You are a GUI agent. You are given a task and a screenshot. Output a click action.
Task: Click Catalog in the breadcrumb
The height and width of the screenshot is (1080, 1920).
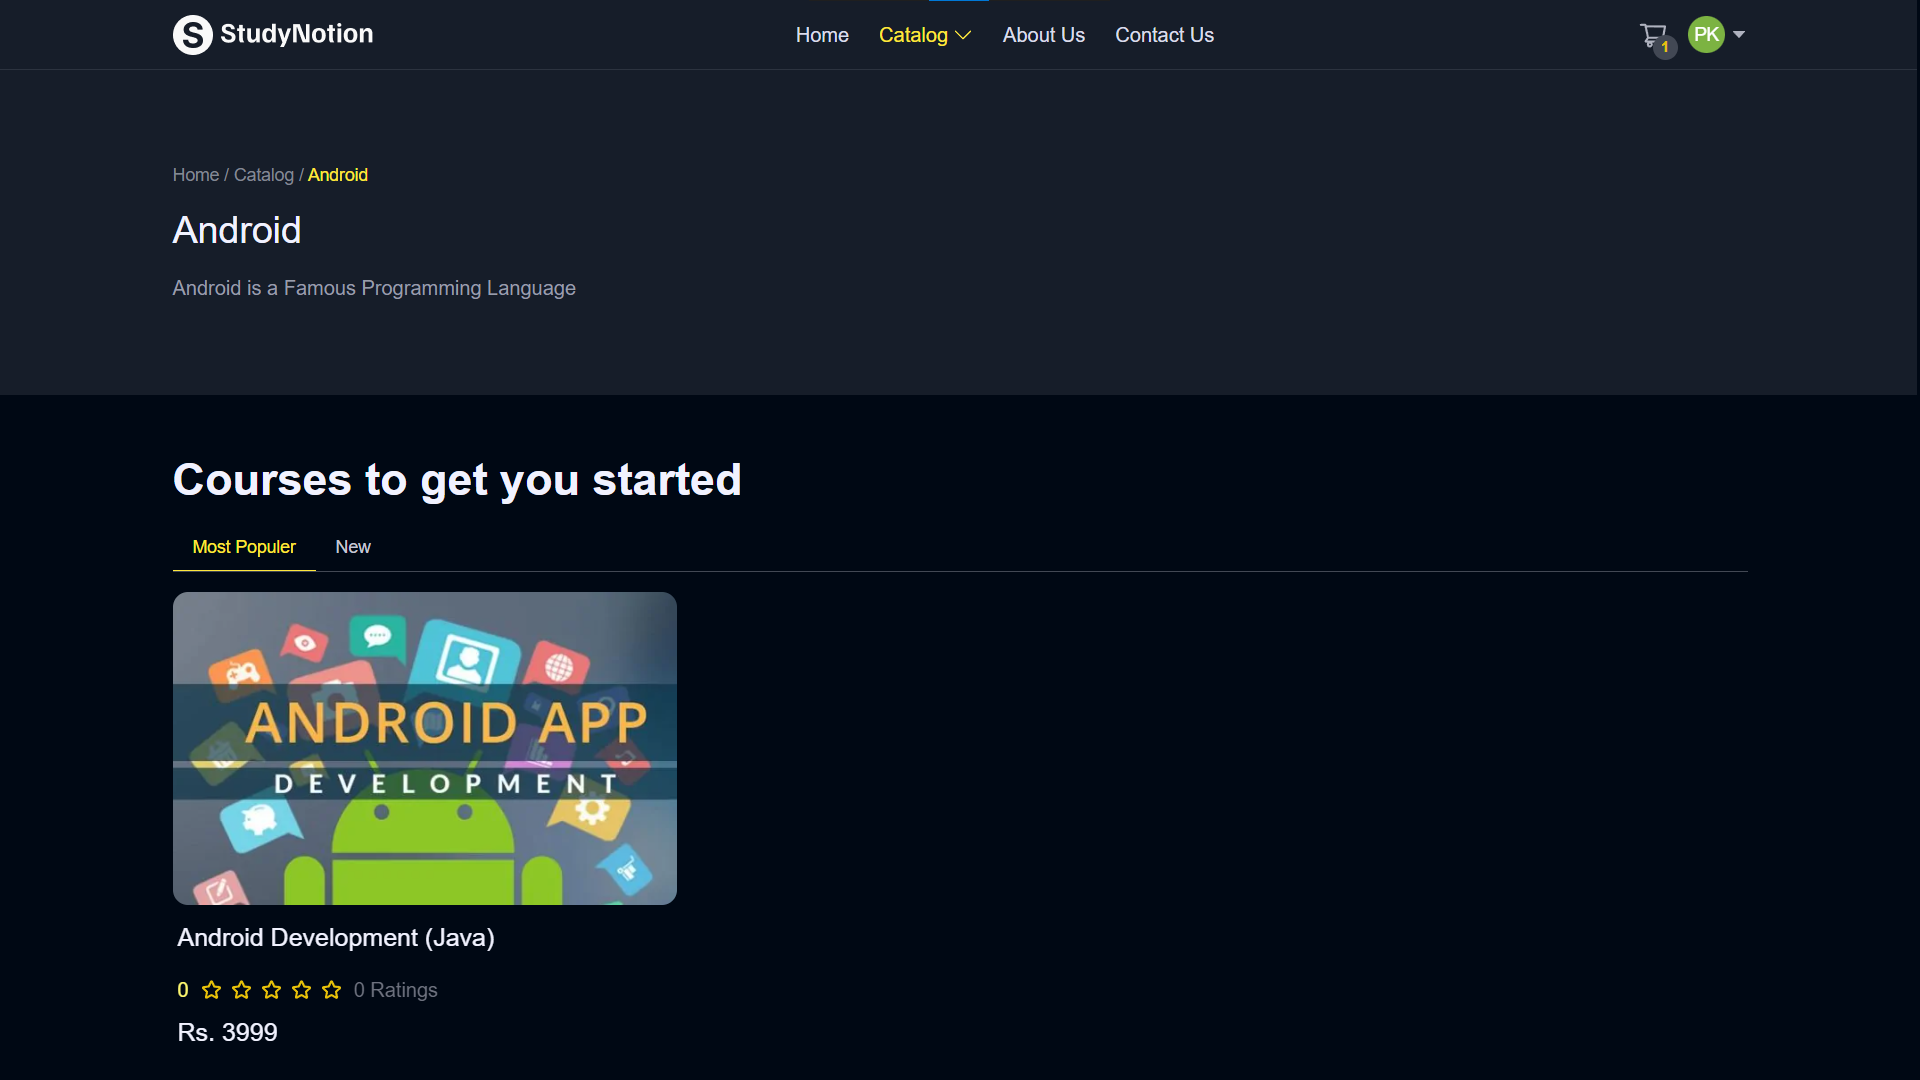(264, 175)
